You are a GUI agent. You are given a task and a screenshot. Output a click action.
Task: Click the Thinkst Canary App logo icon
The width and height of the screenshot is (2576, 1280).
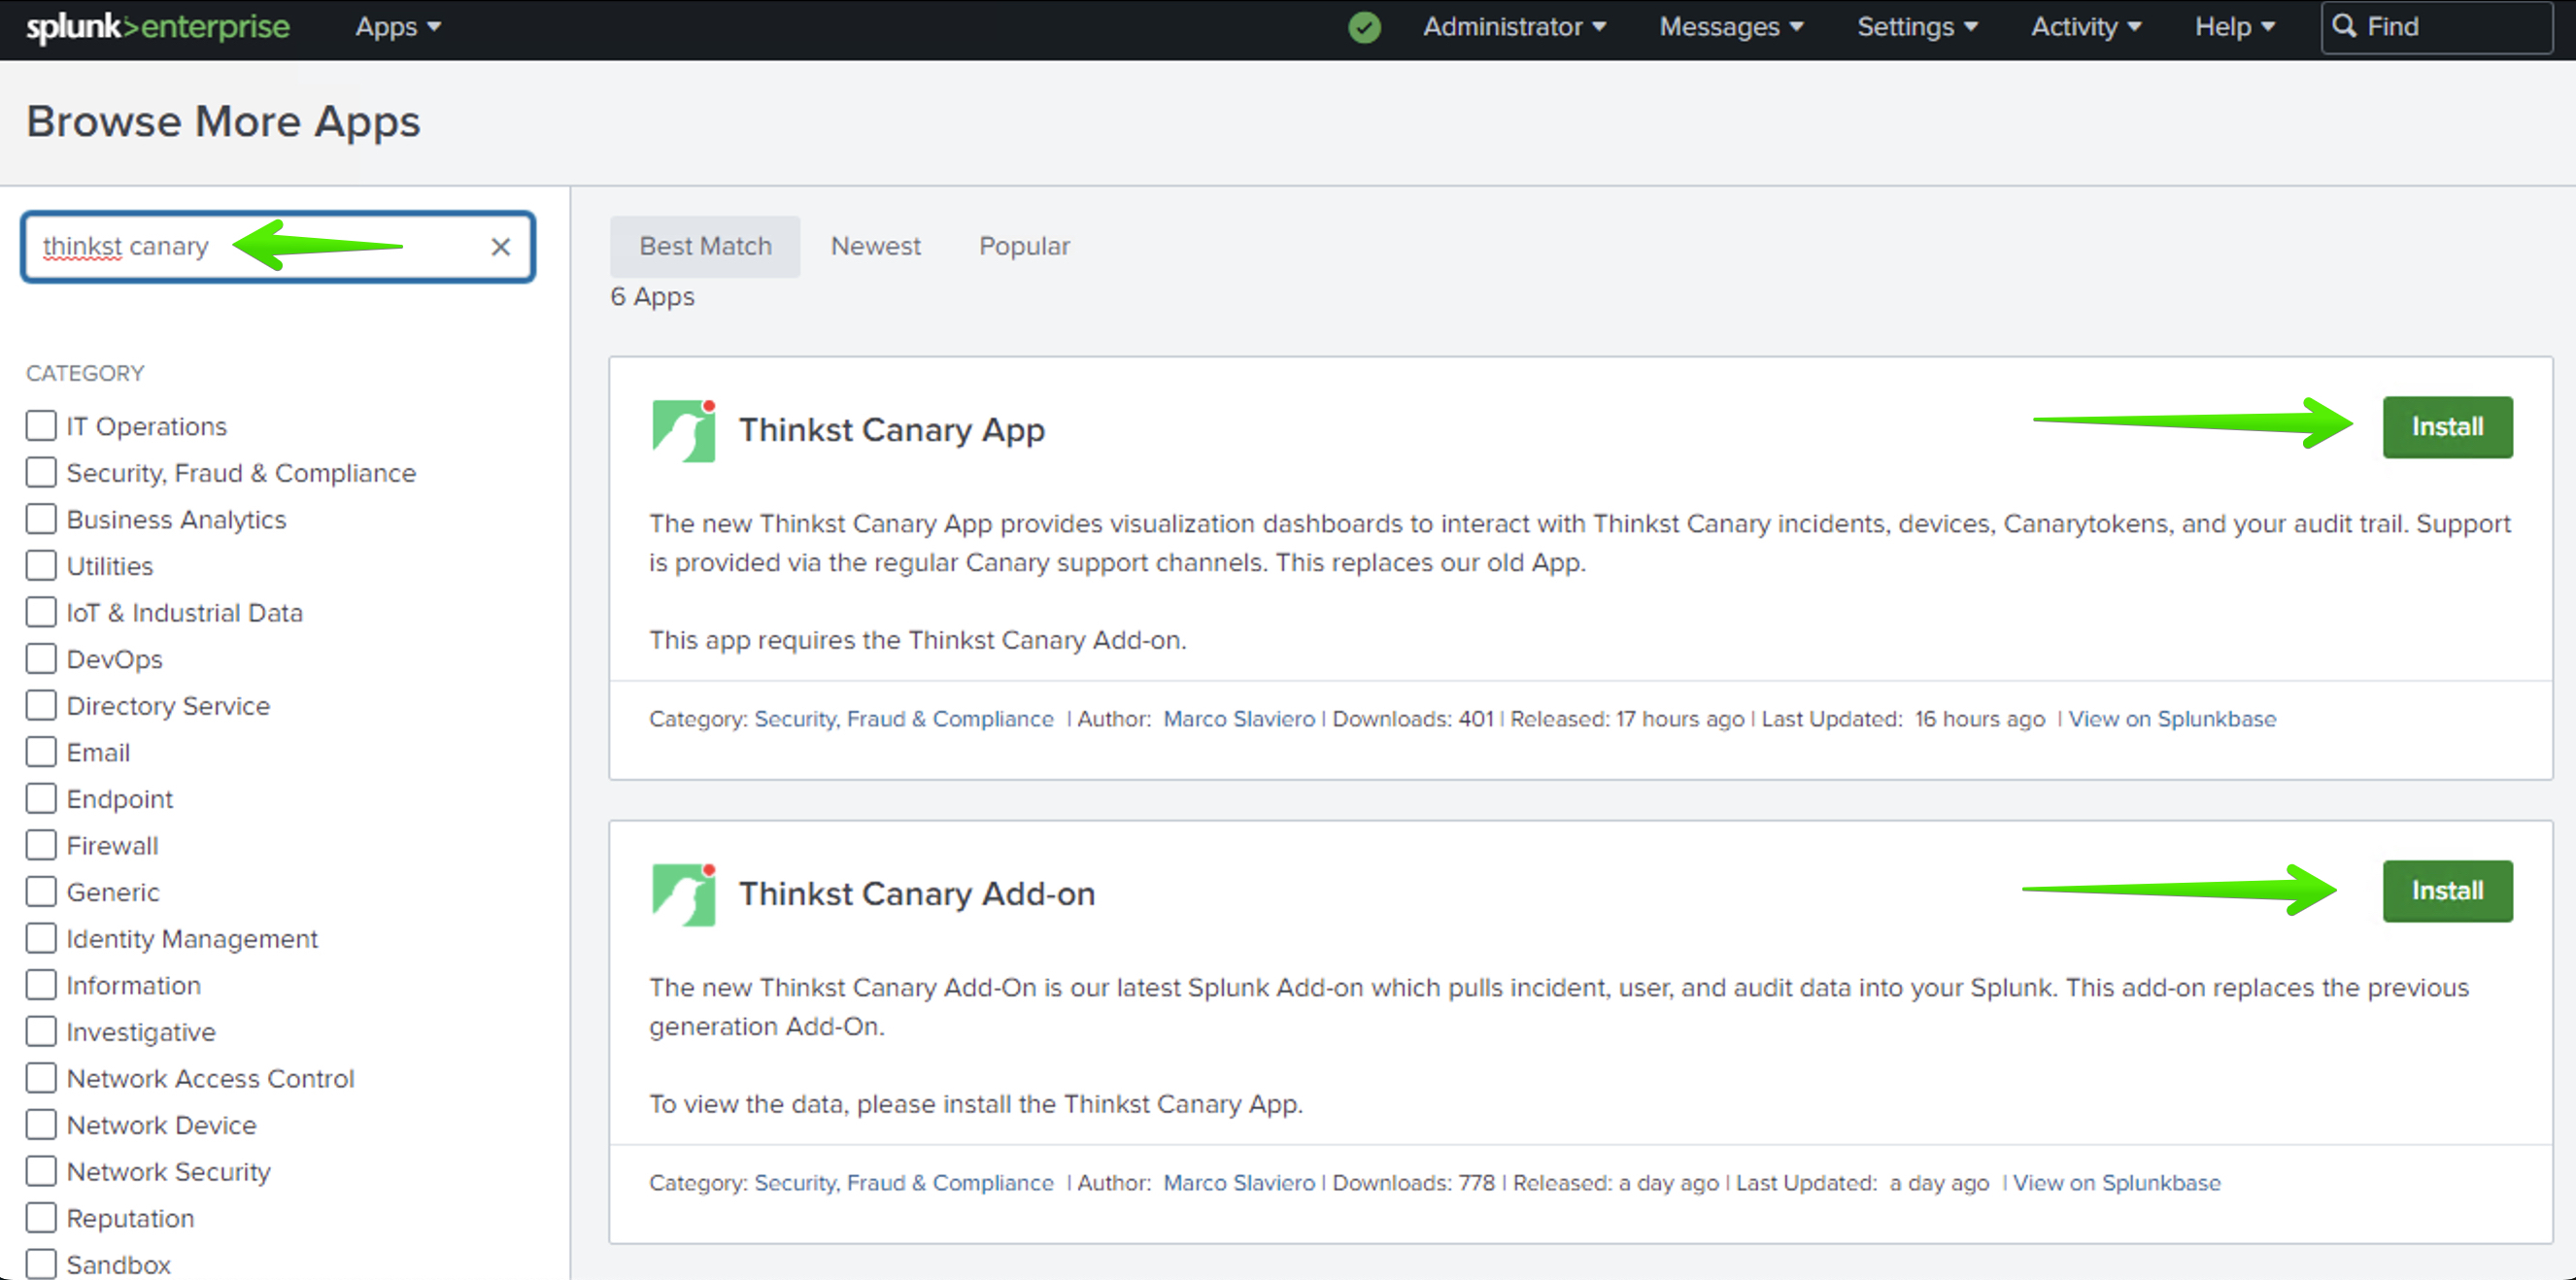pos(684,431)
